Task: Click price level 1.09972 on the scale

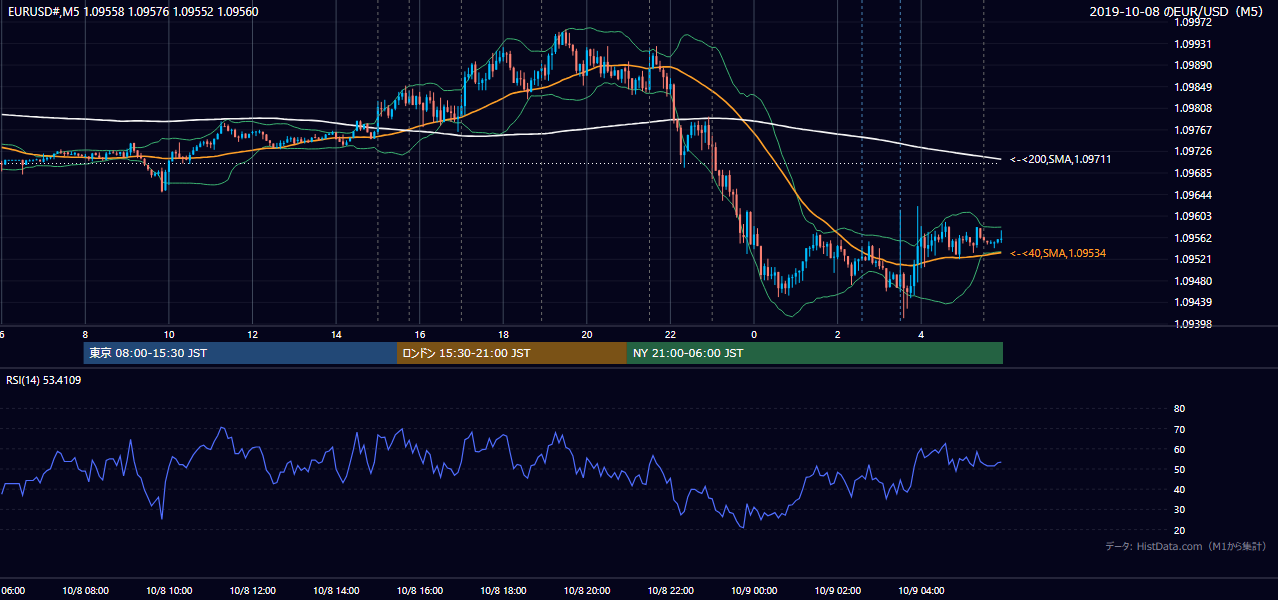Action: tap(1193, 22)
